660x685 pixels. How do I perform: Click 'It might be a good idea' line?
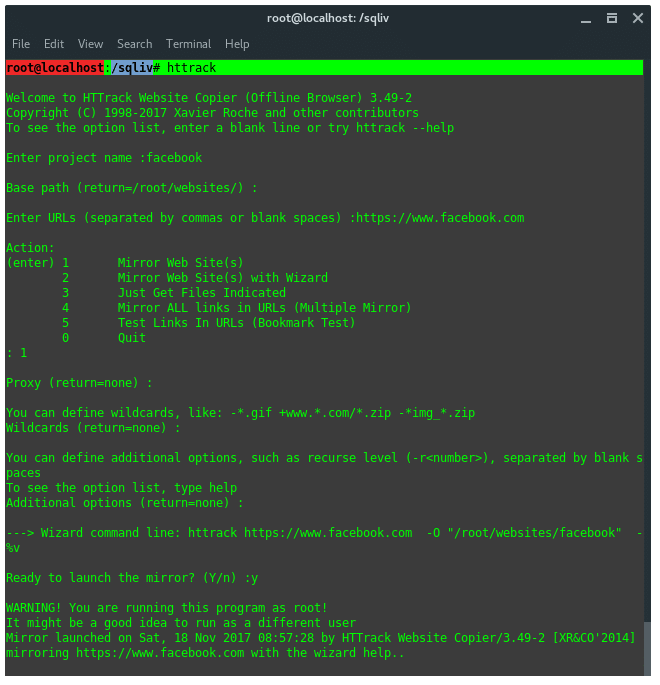181,623
